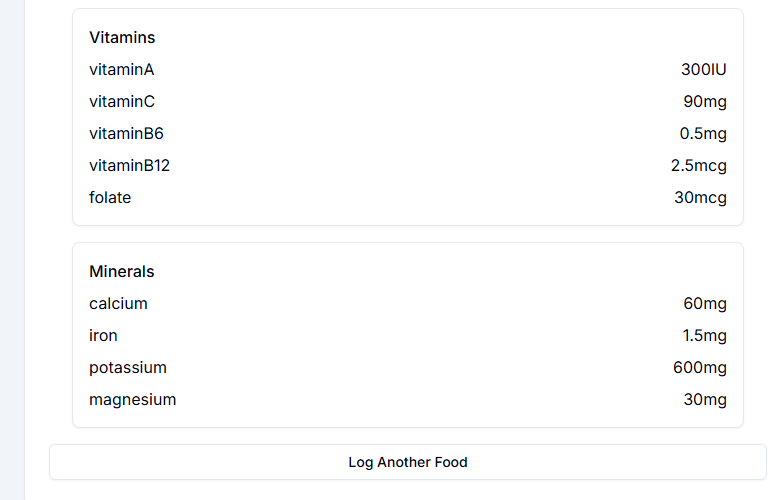Click the potassium label
Image resolution: width=777 pixels, height=500 pixels.
(128, 368)
